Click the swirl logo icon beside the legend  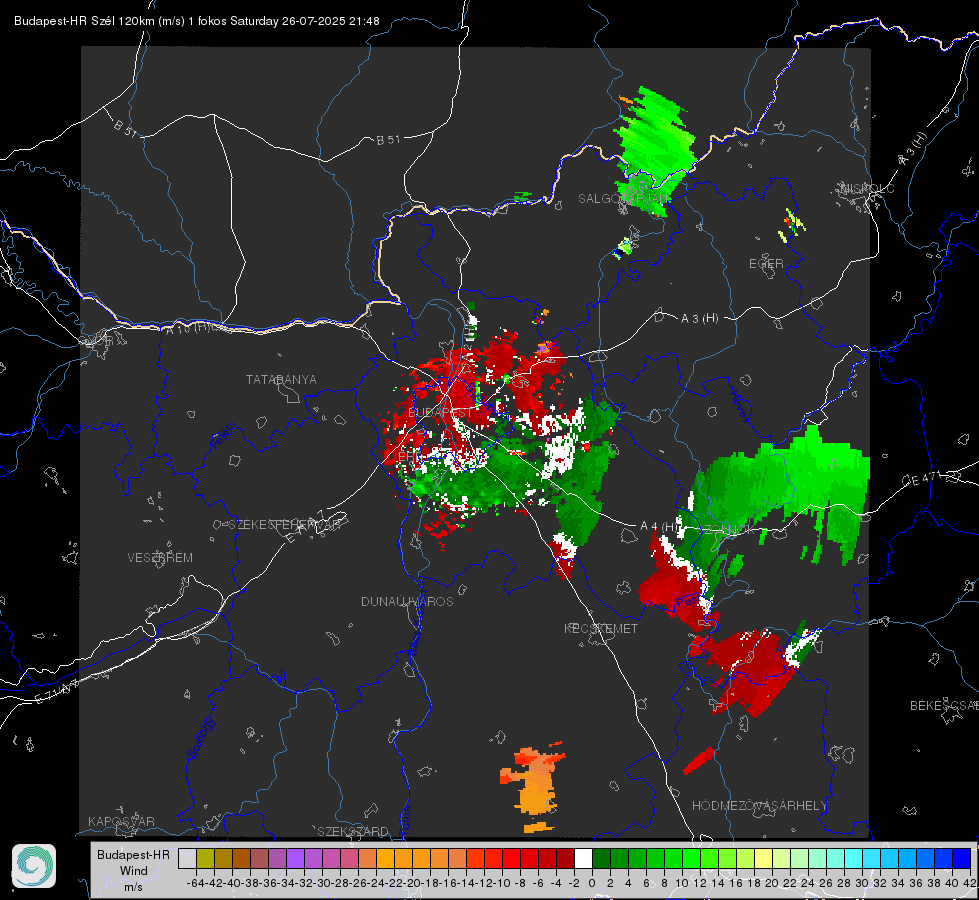coord(34,866)
